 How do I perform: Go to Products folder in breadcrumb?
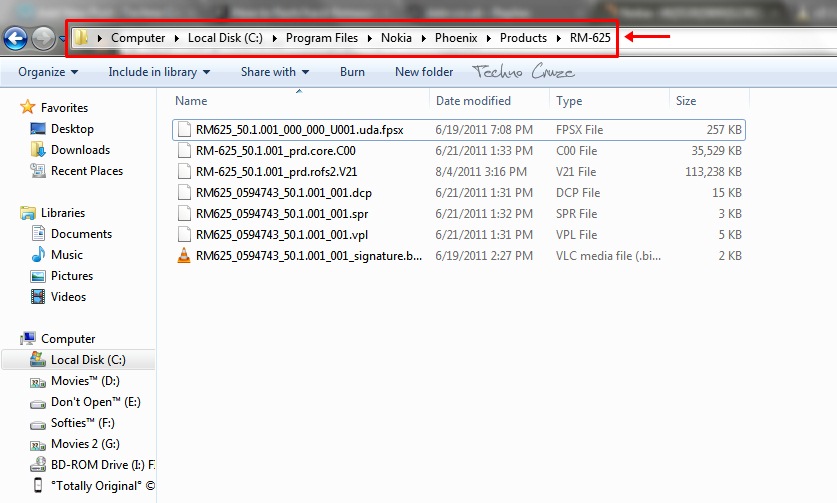(x=523, y=38)
